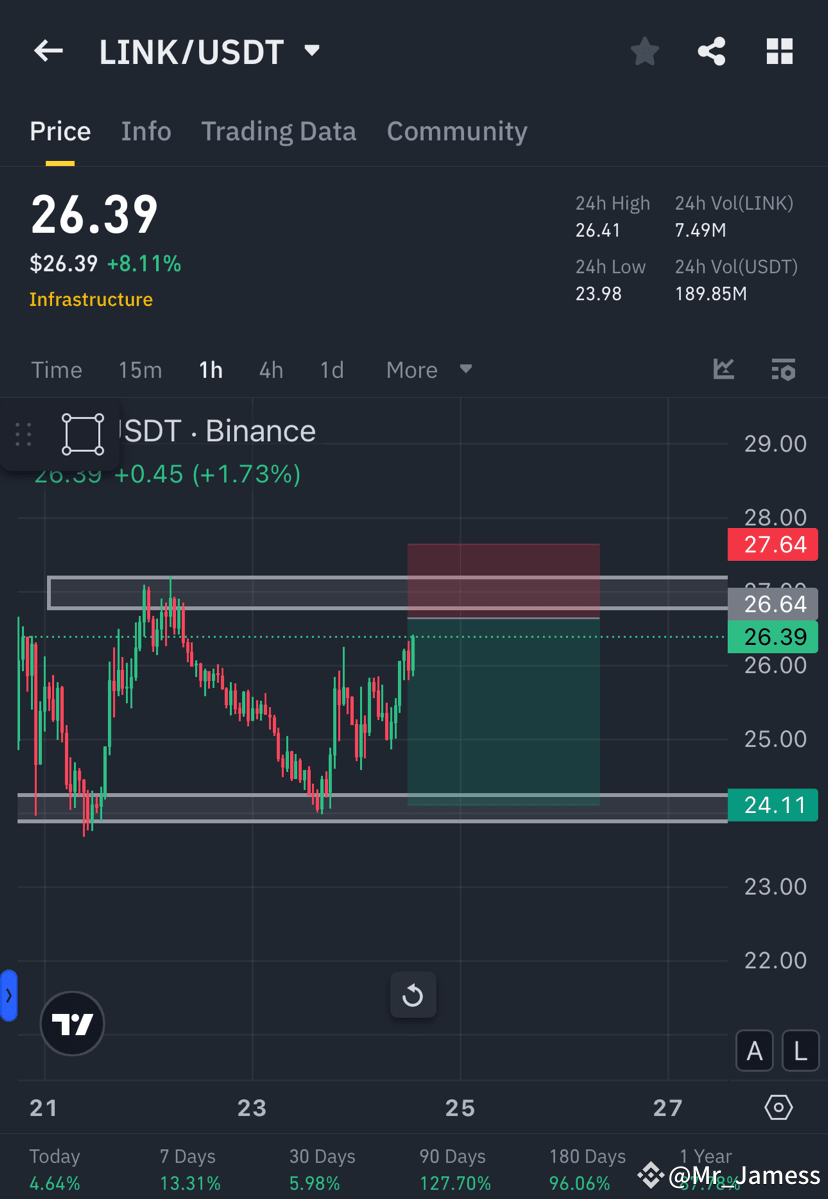Click the apps grid icon top right
828x1199 pixels.
point(779,51)
